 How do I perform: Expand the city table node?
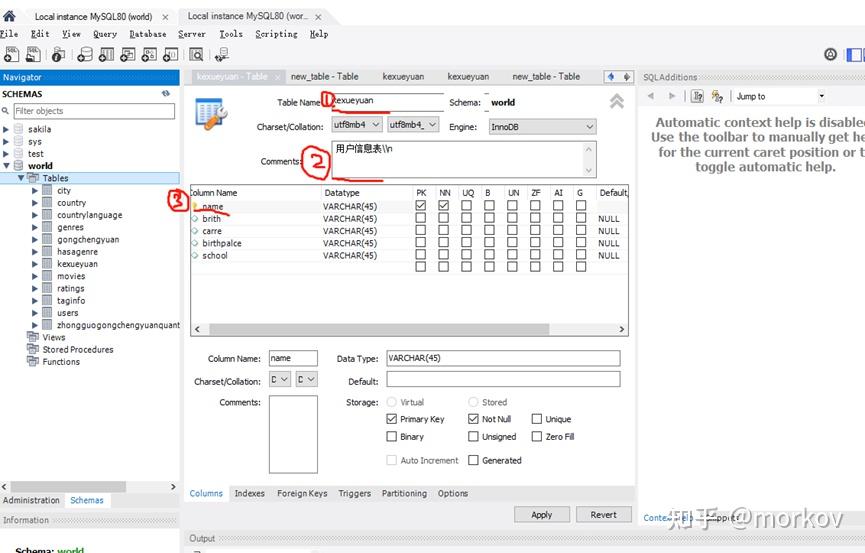[x=35, y=190]
